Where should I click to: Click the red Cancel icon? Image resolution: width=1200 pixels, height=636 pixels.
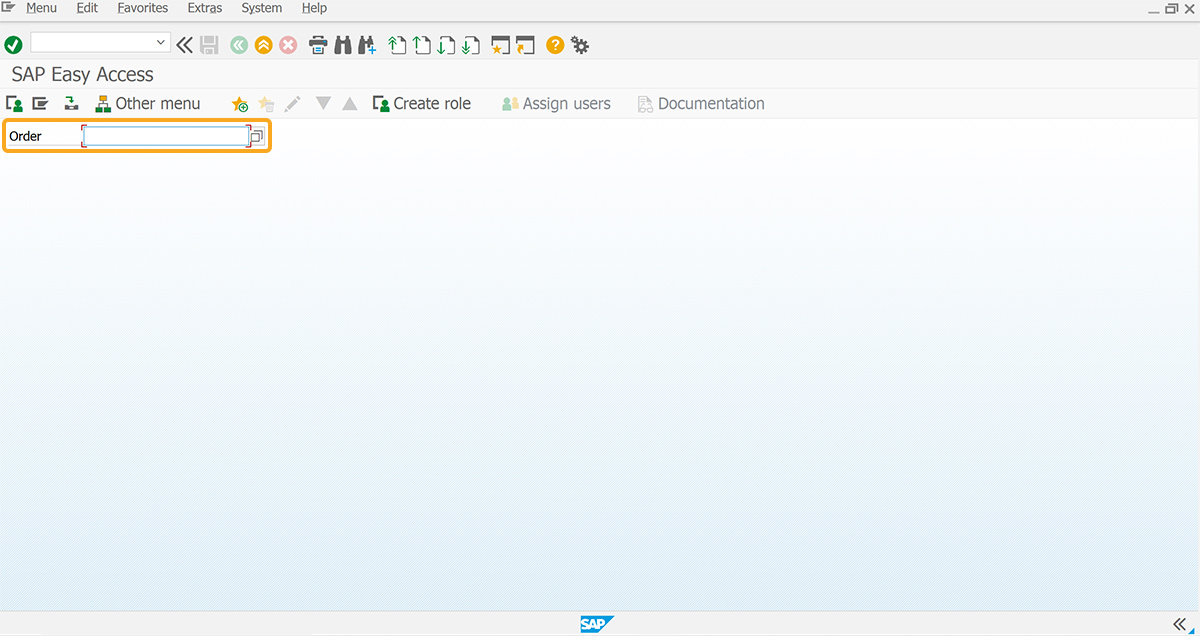[288, 45]
